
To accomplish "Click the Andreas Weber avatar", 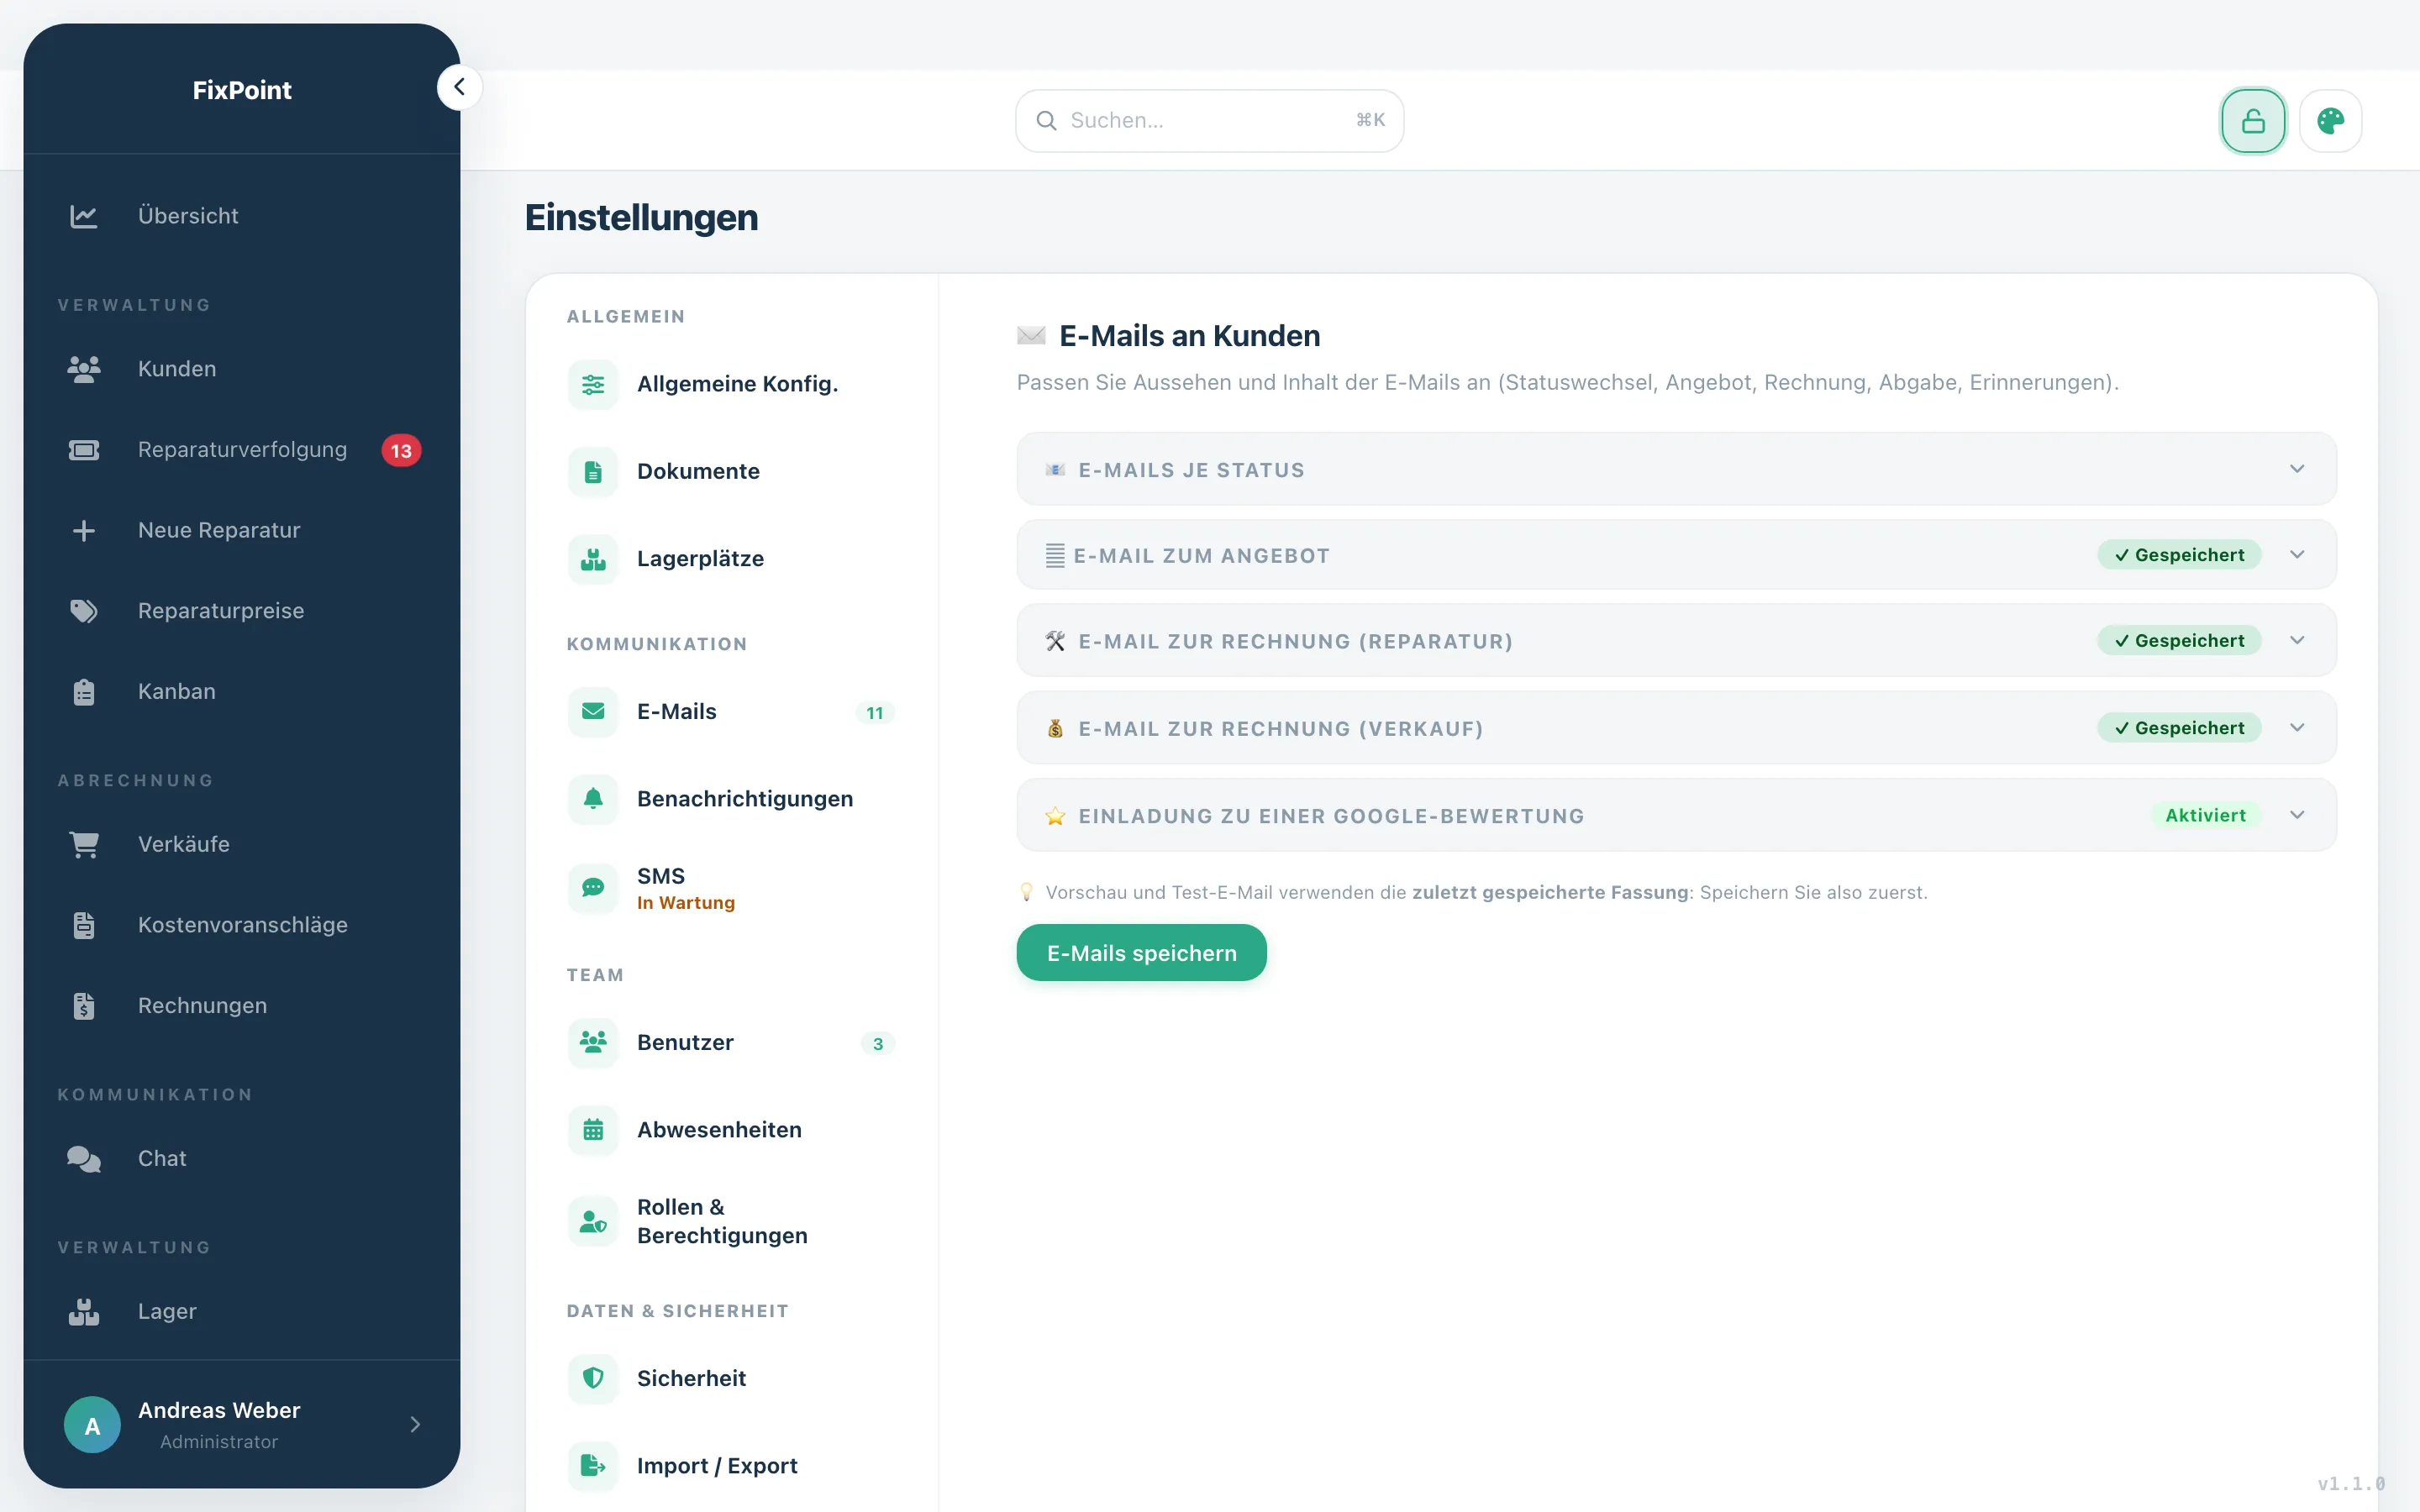I will (92, 1425).
